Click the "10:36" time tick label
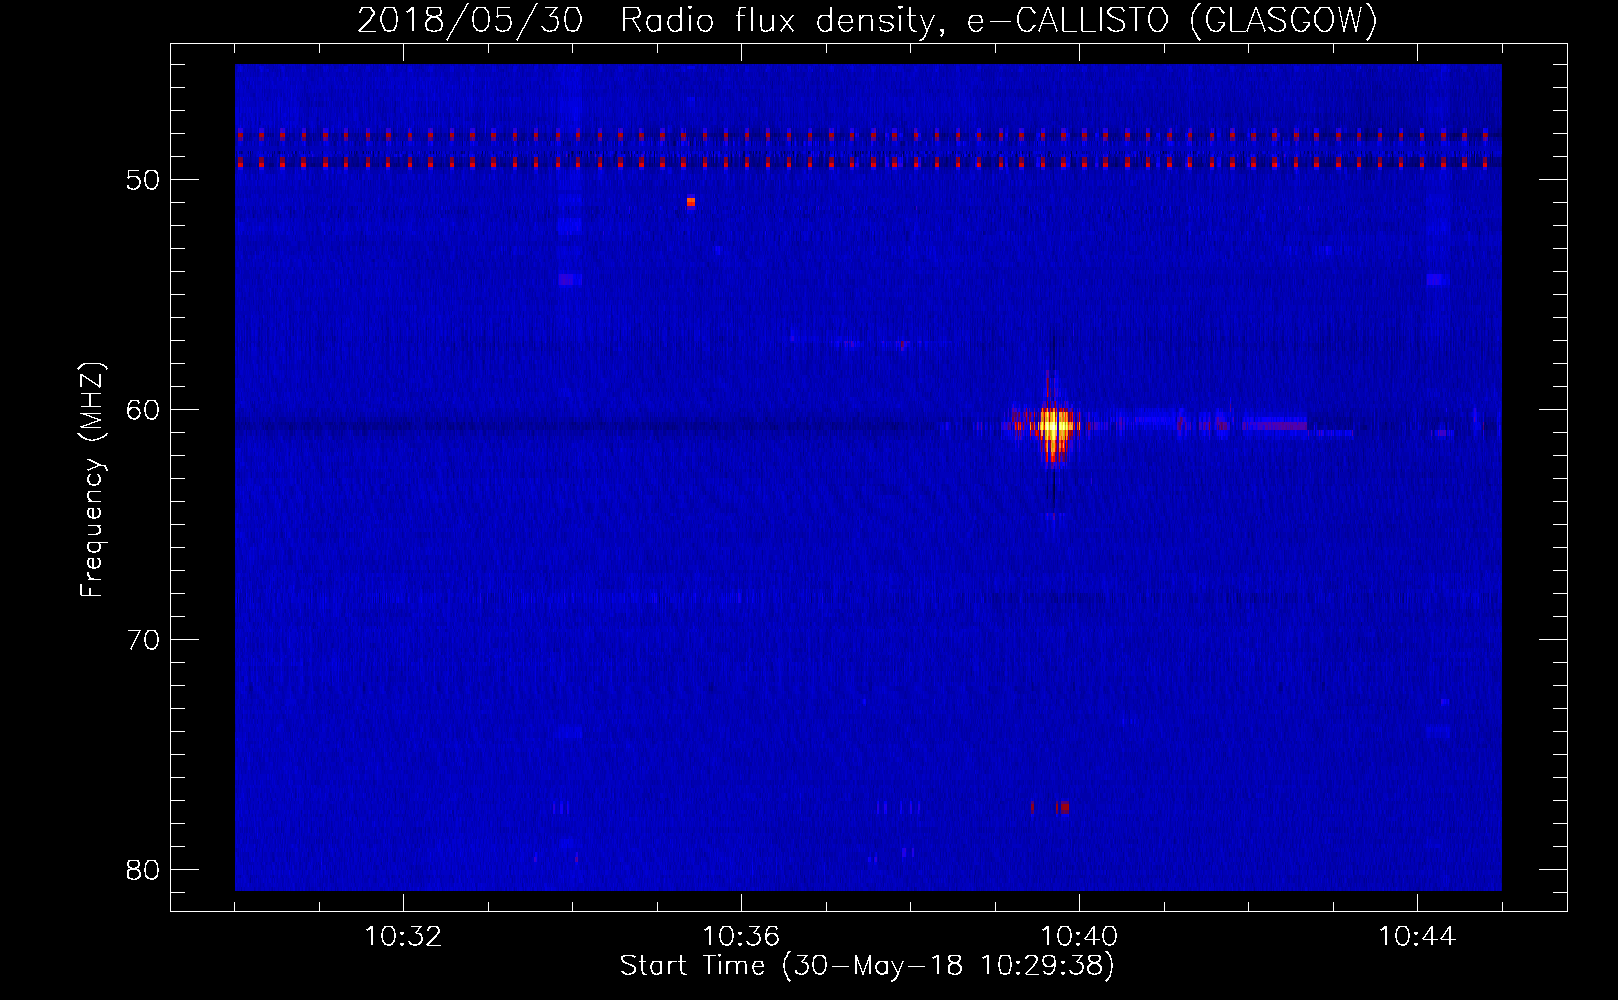Viewport: 1618px width, 1000px height. [x=741, y=937]
